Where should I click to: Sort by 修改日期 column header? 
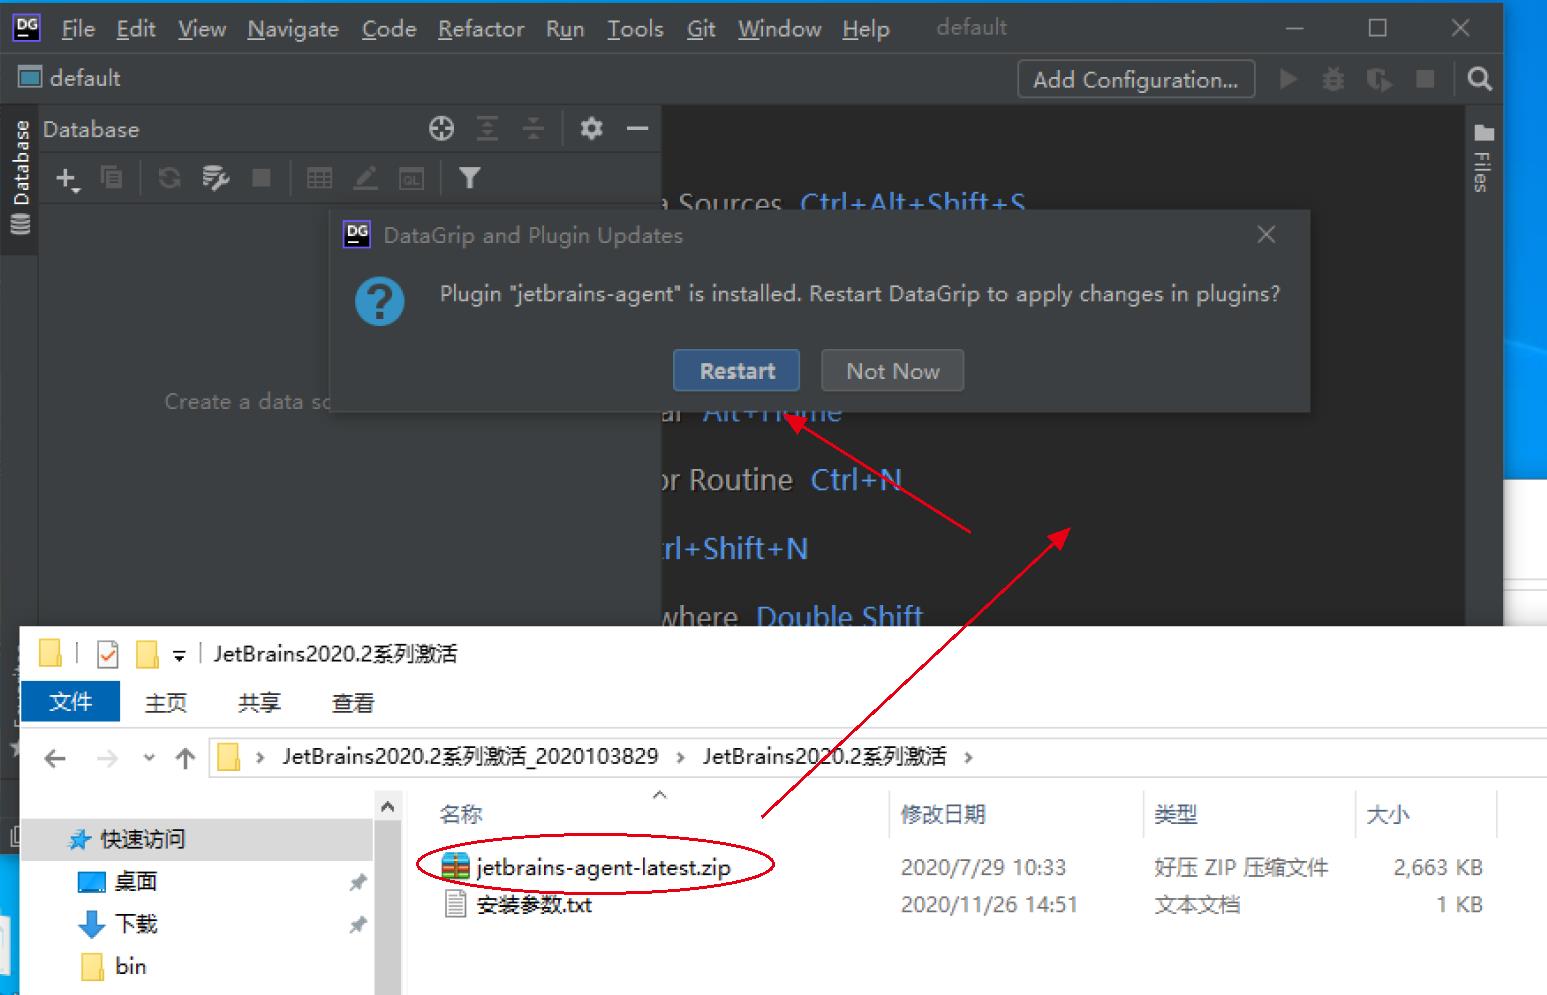click(x=943, y=814)
